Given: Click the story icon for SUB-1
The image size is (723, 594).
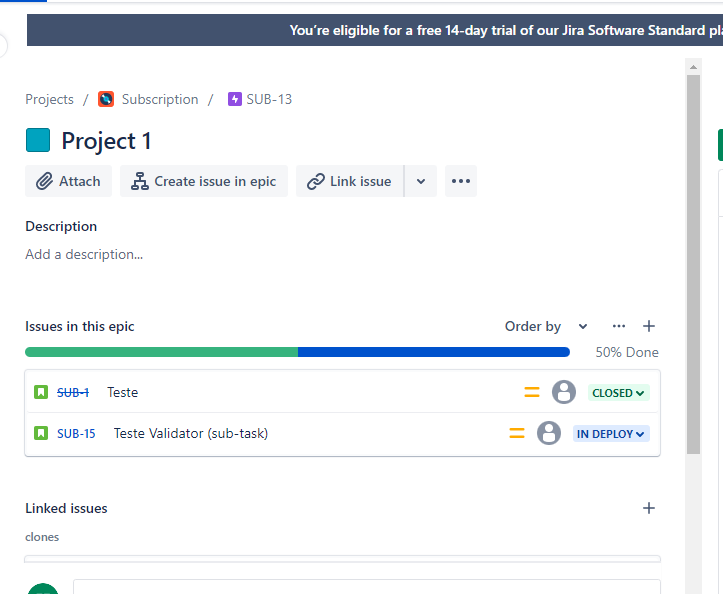Looking at the screenshot, I should 41,392.
